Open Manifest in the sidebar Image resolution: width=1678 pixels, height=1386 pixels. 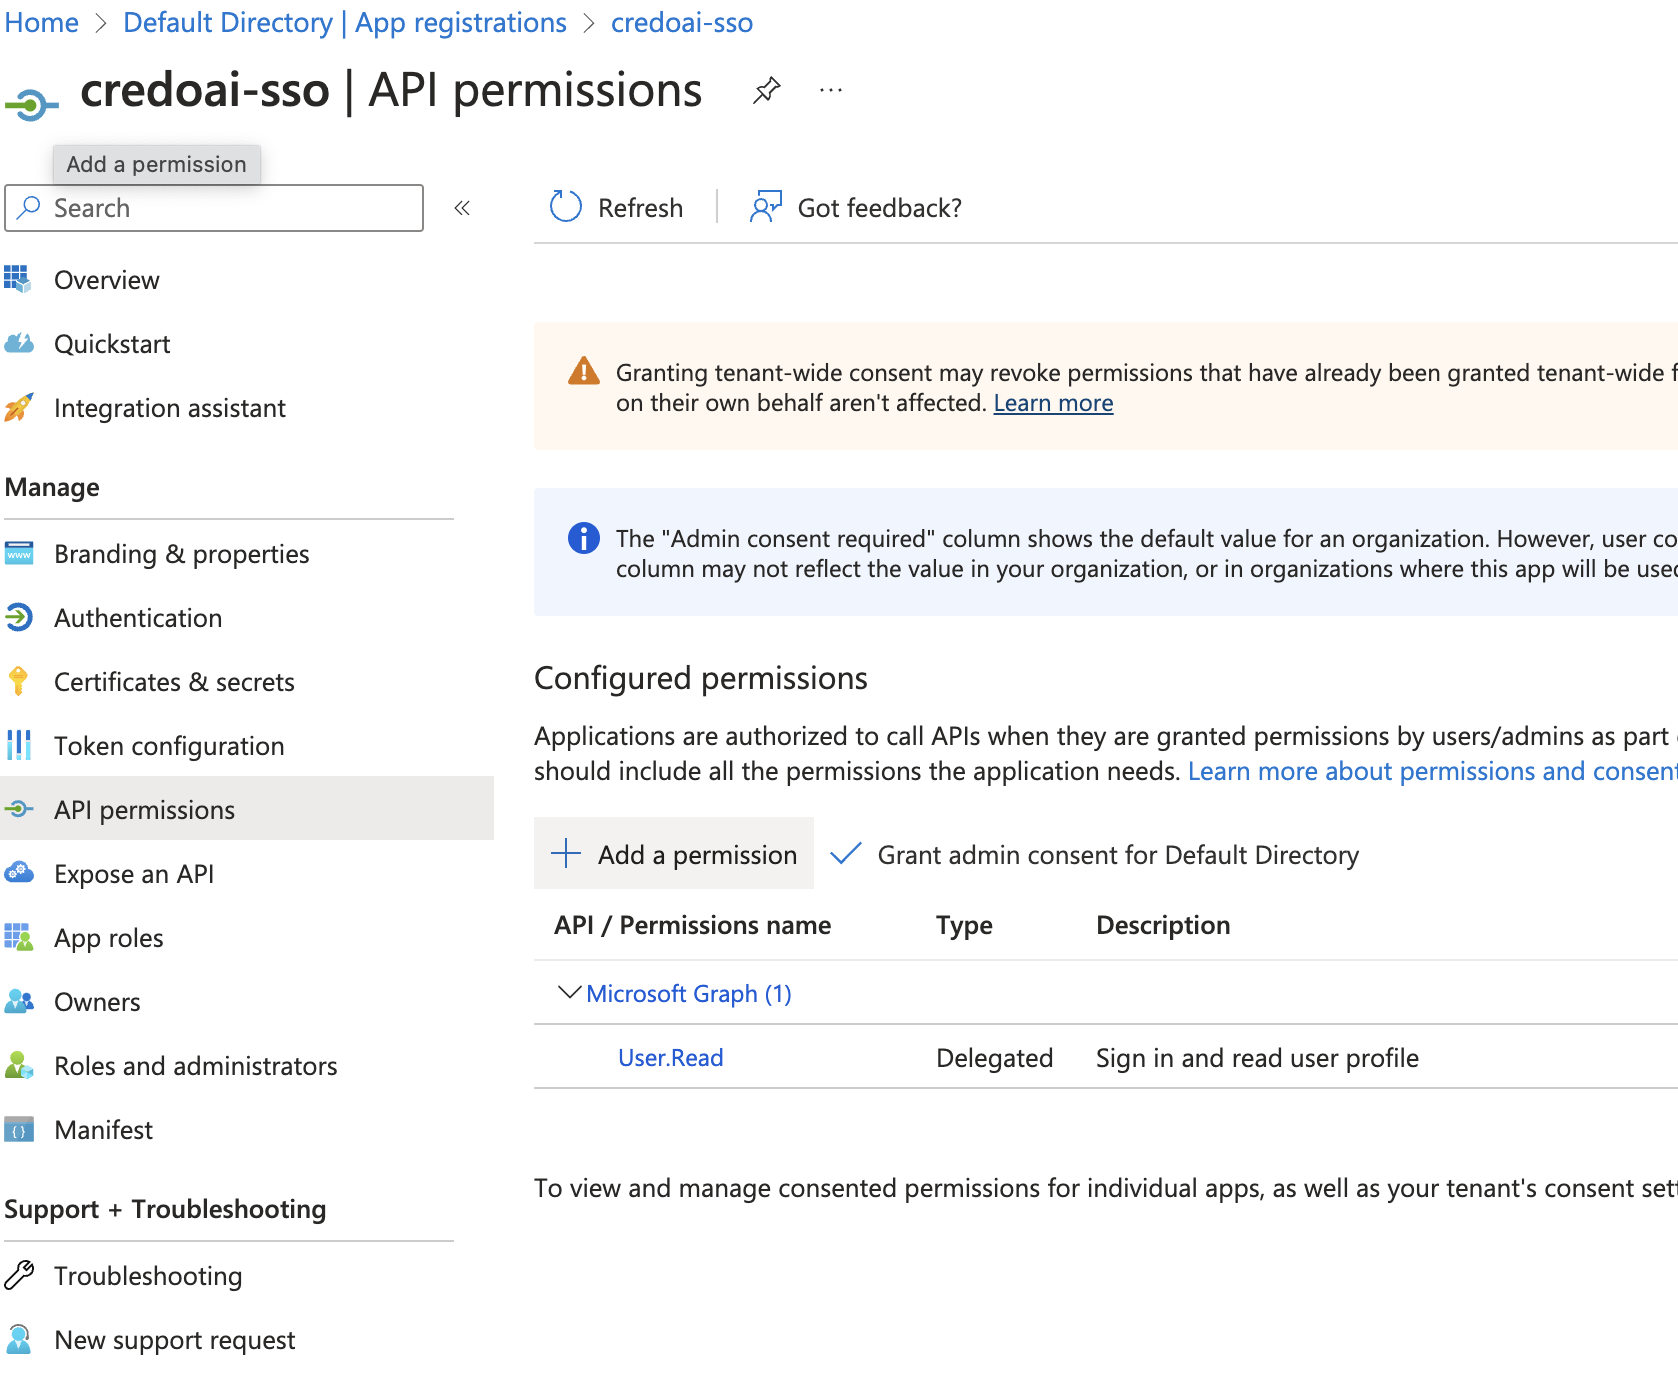pyautogui.click(x=103, y=1130)
